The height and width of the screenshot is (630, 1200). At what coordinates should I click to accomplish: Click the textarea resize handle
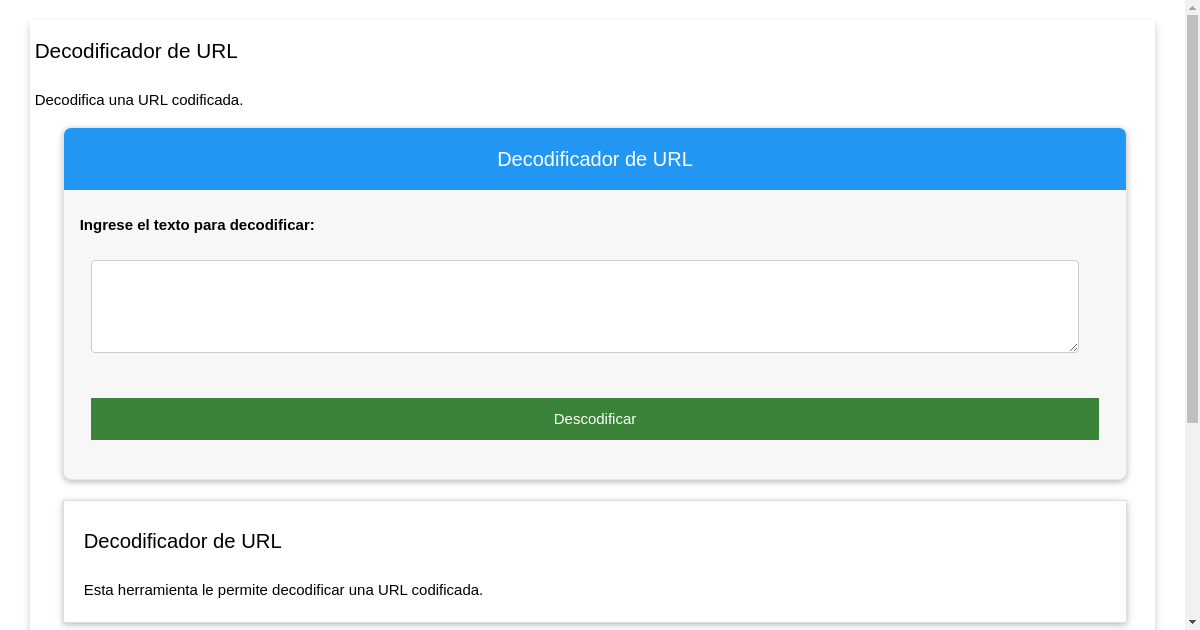(x=1073, y=346)
